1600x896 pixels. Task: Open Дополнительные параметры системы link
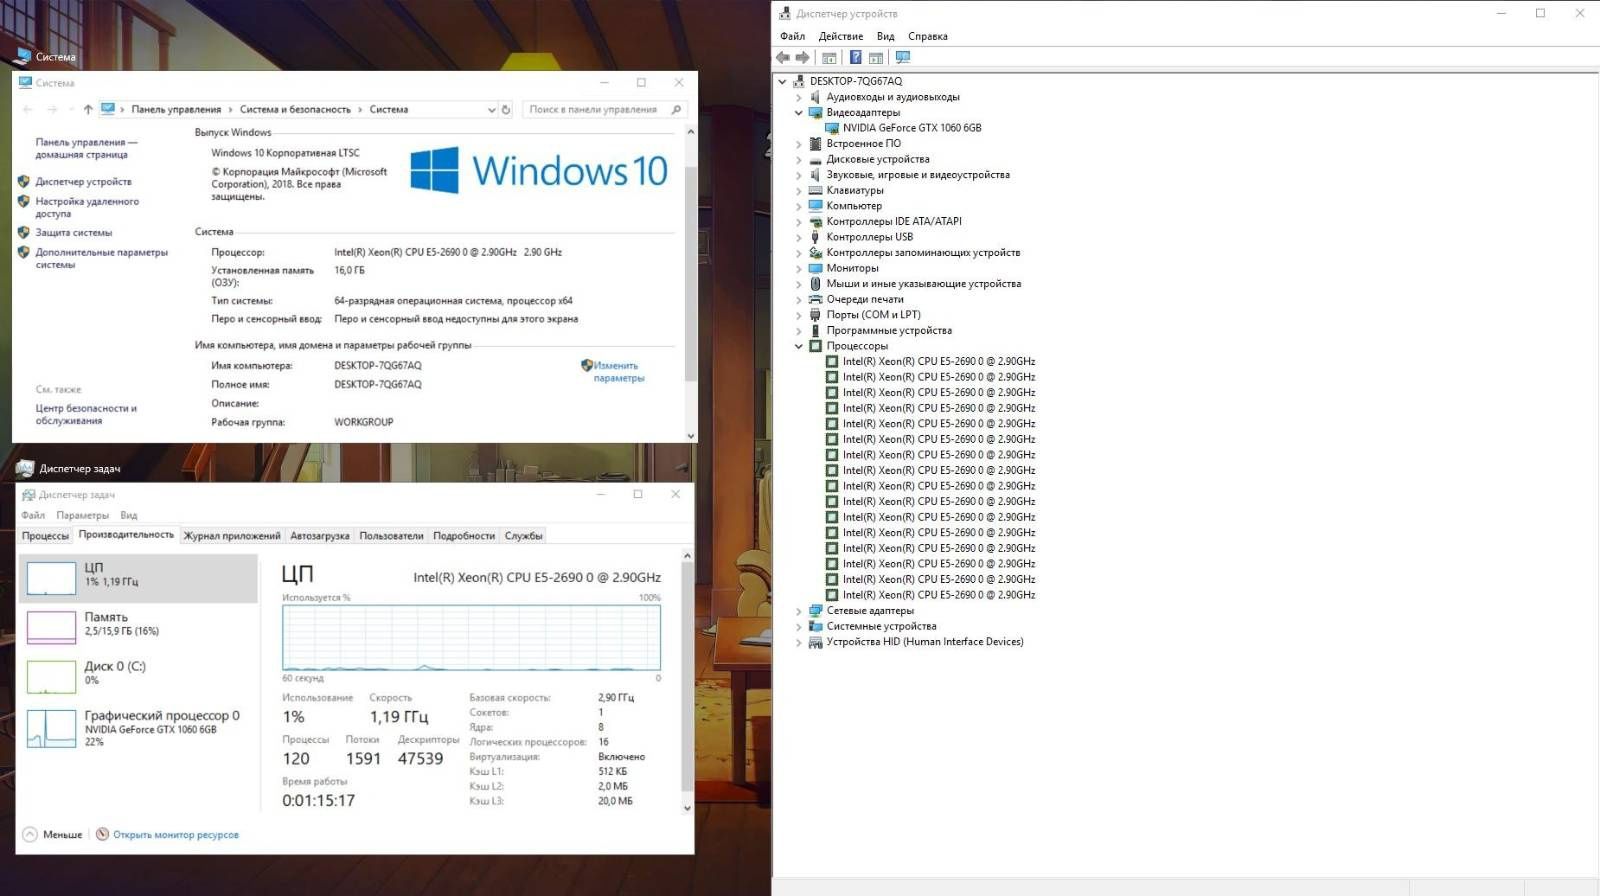102,259
